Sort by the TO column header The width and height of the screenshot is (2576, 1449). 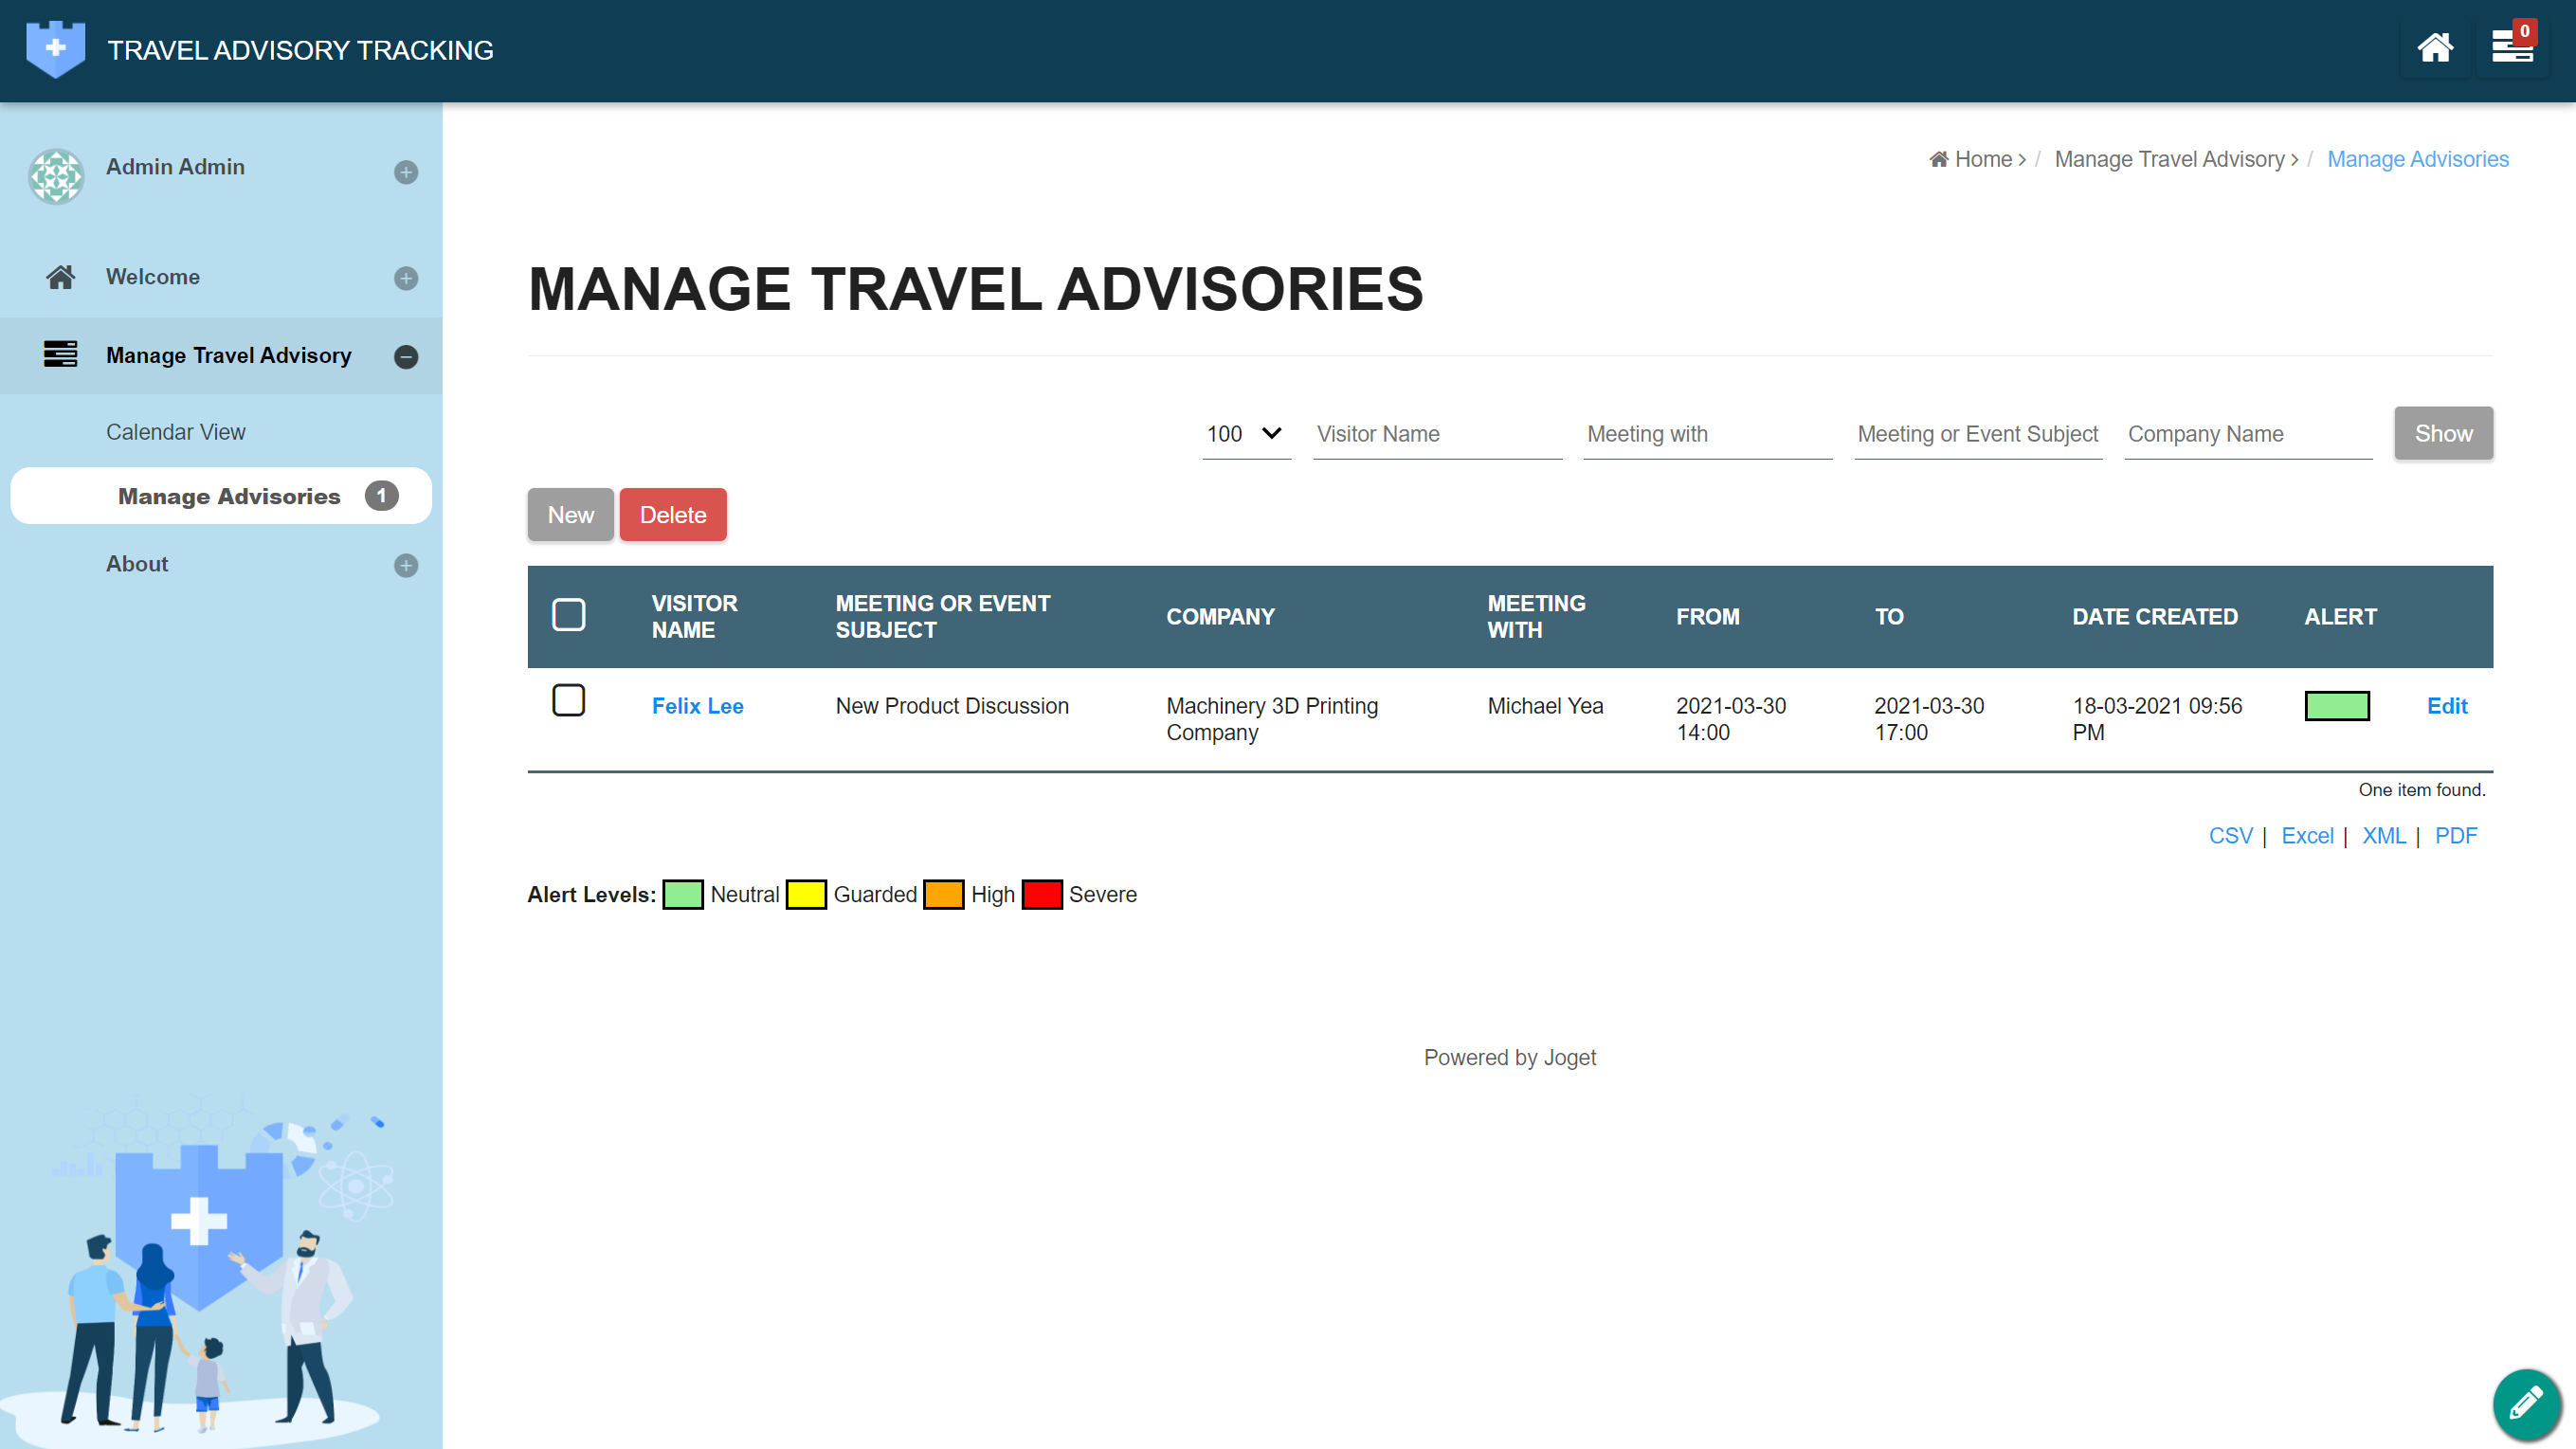click(x=1888, y=617)
